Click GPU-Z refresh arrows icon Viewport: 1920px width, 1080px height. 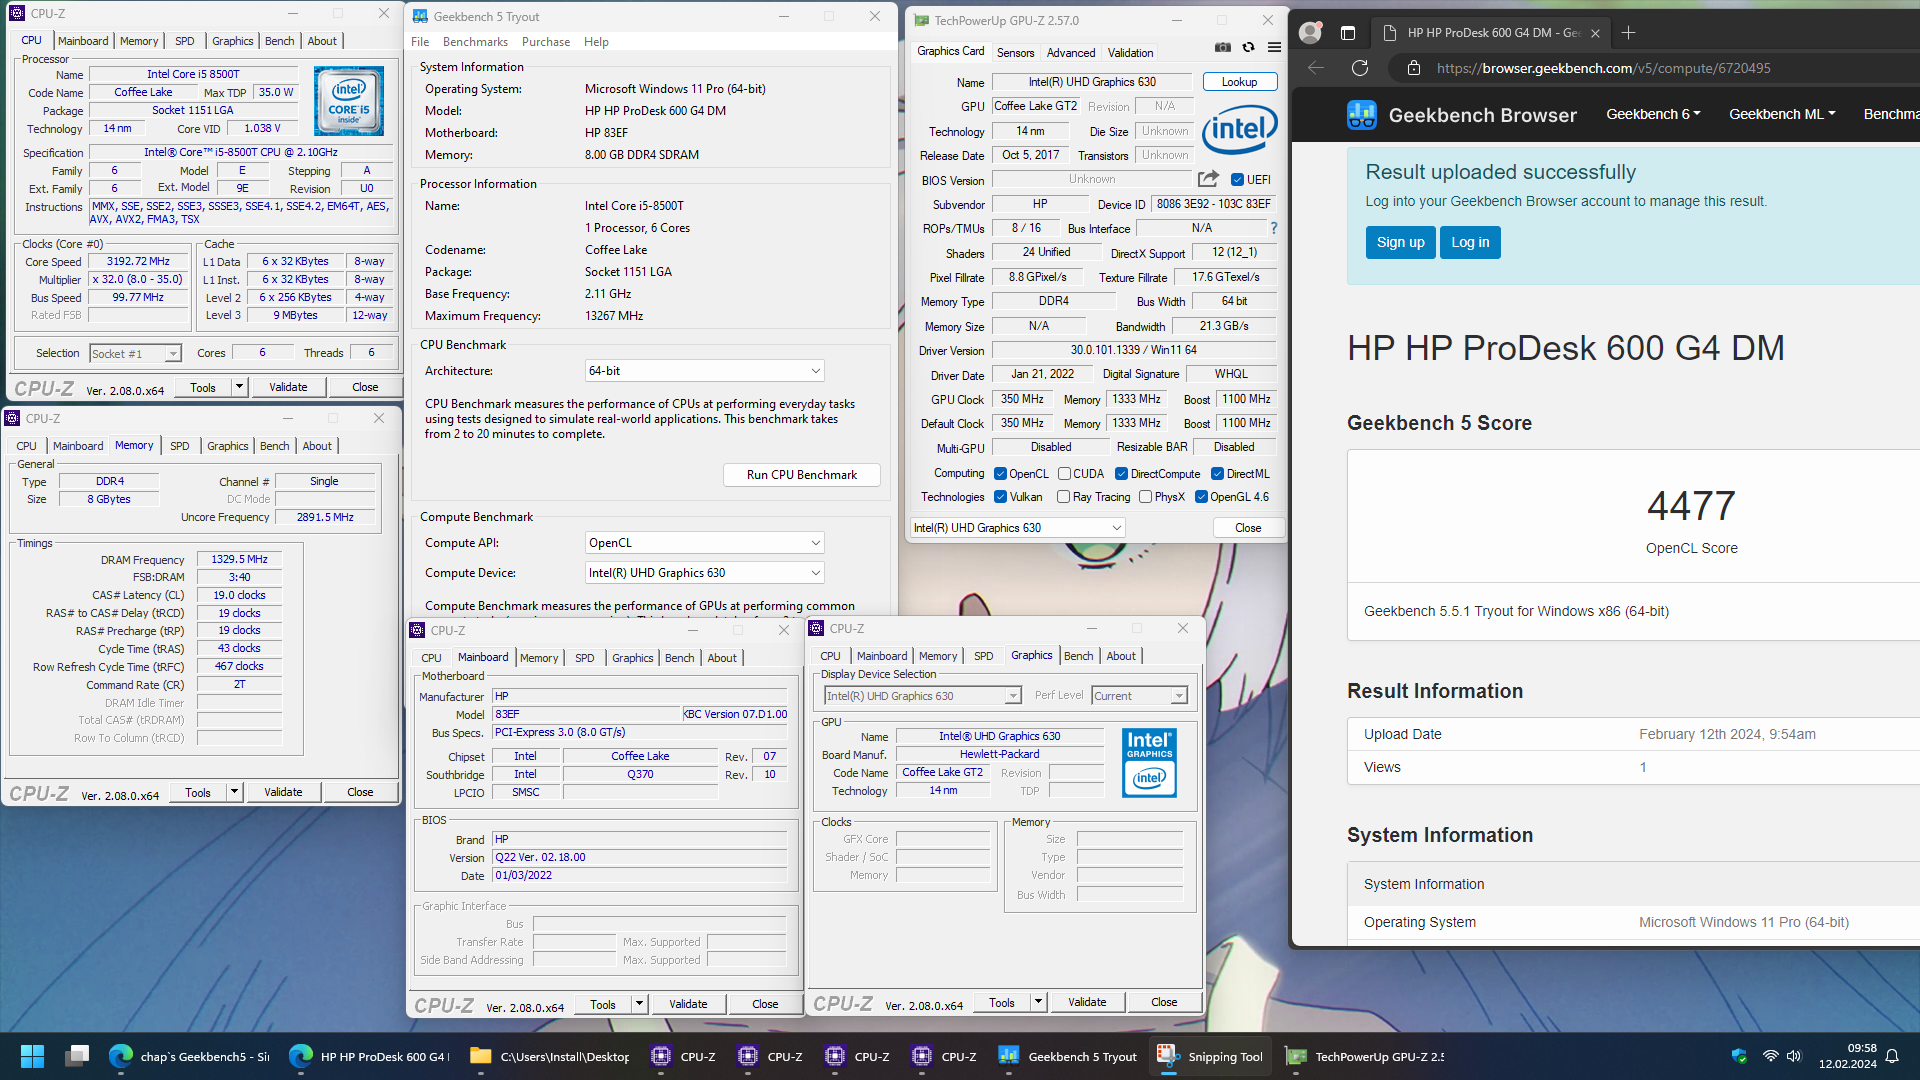pos(1248,47)
